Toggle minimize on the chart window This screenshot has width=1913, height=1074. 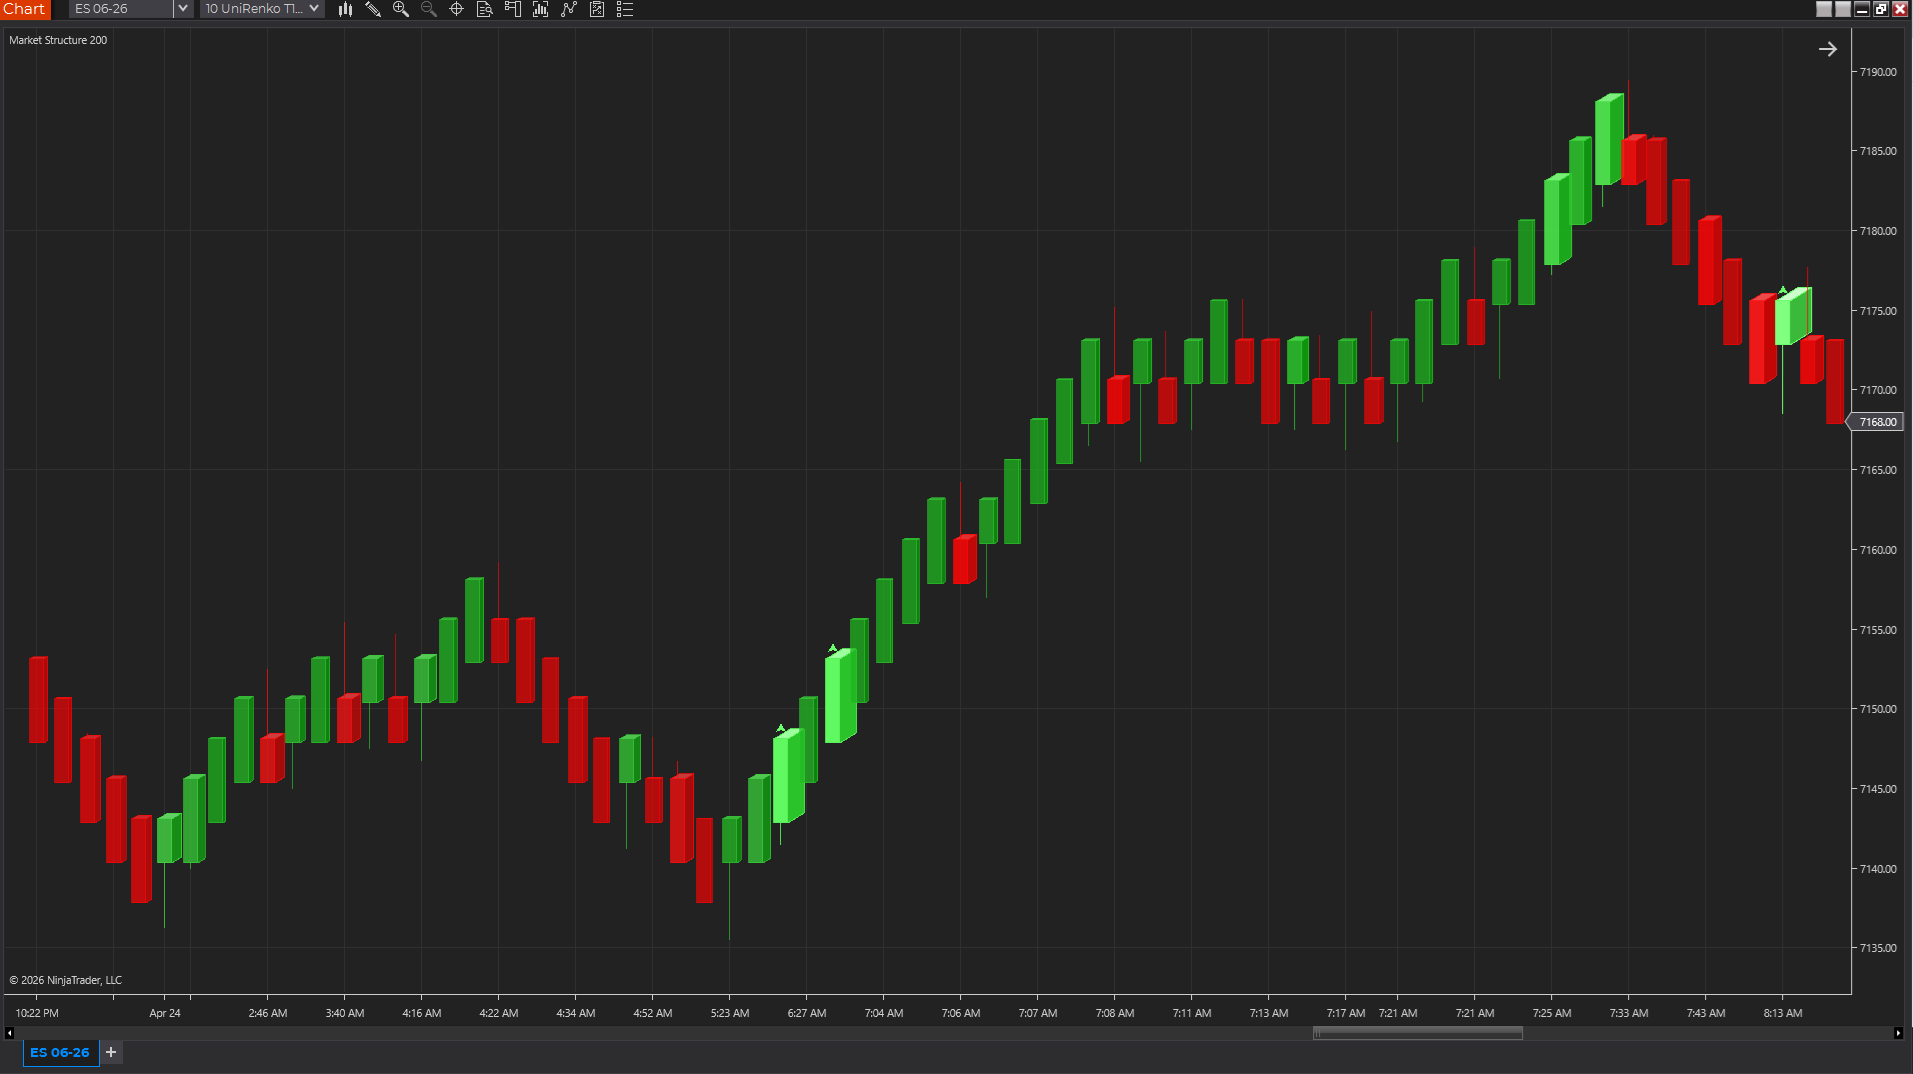1861,9
